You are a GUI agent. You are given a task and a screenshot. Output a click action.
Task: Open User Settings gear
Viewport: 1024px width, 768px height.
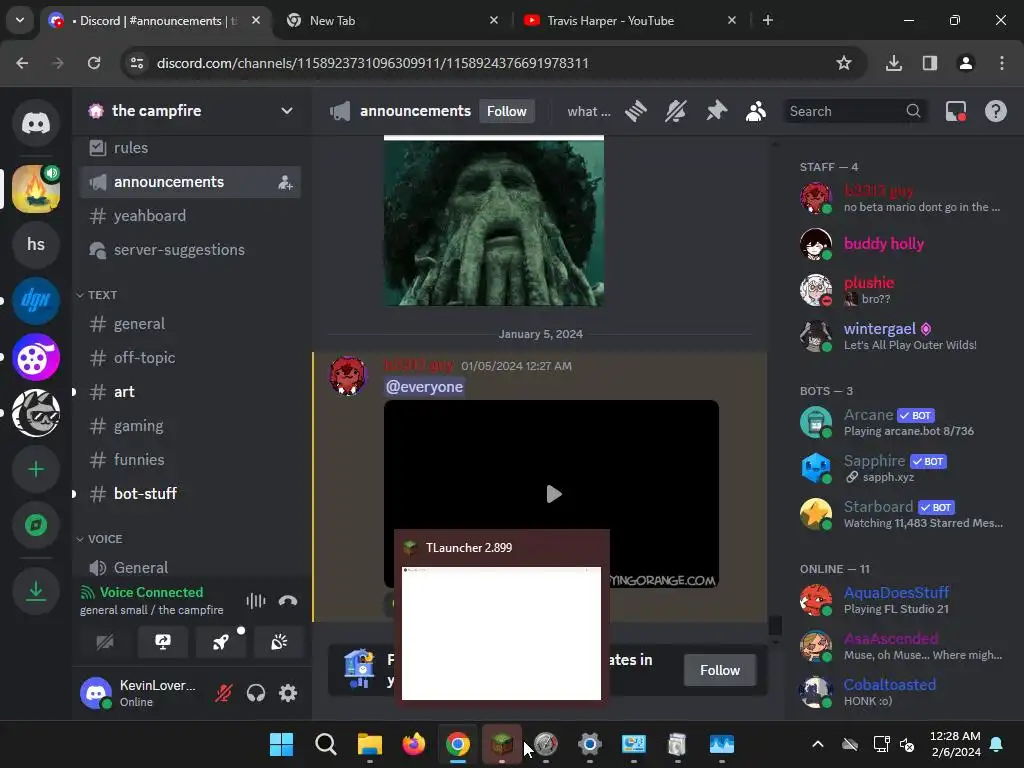pyautogui.click(x=288, y=693)
